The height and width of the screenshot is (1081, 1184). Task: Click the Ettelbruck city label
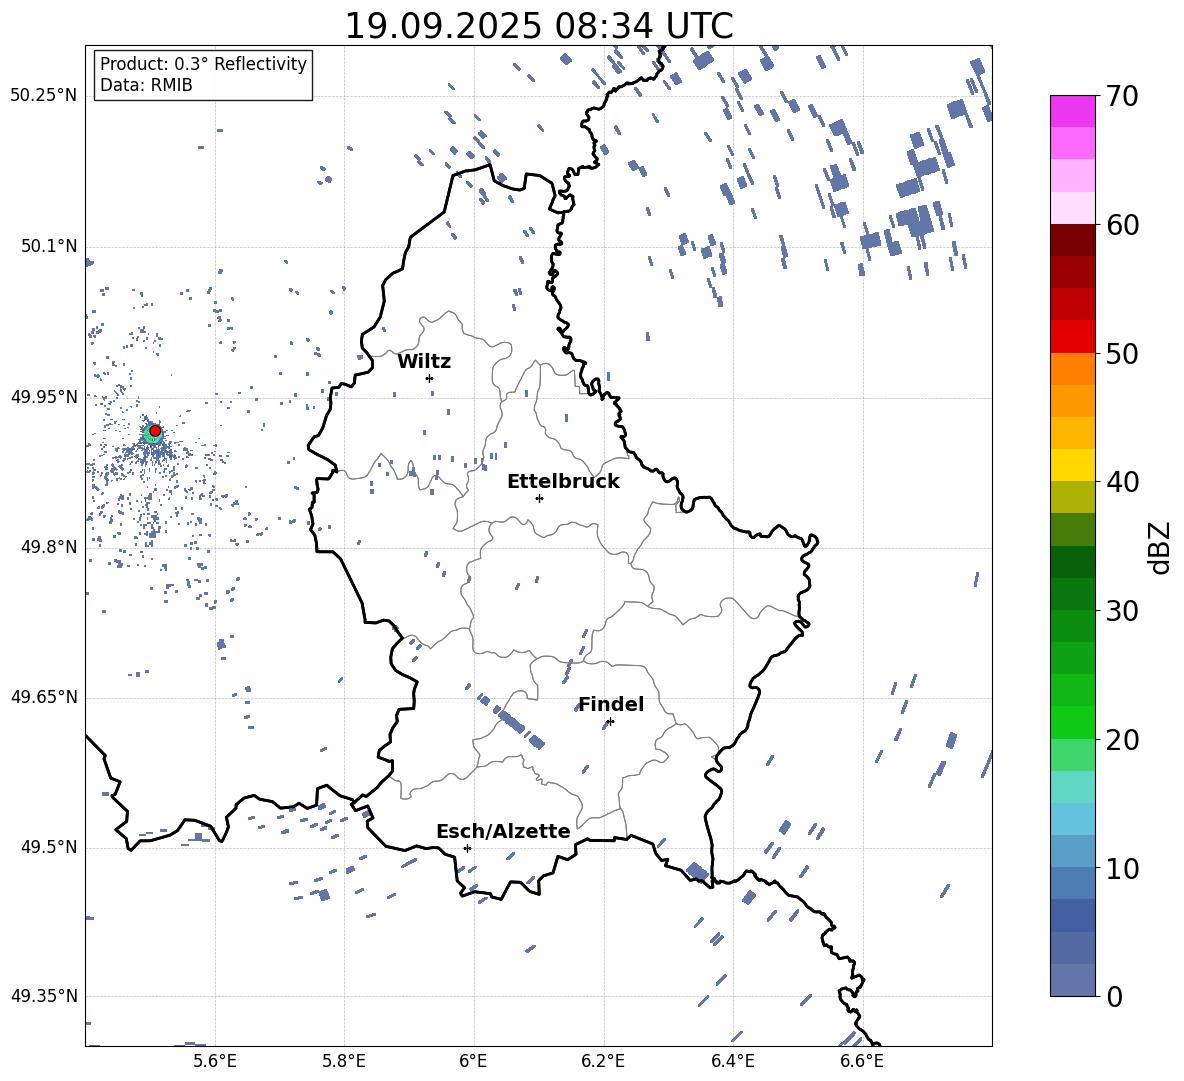point(563,482)
